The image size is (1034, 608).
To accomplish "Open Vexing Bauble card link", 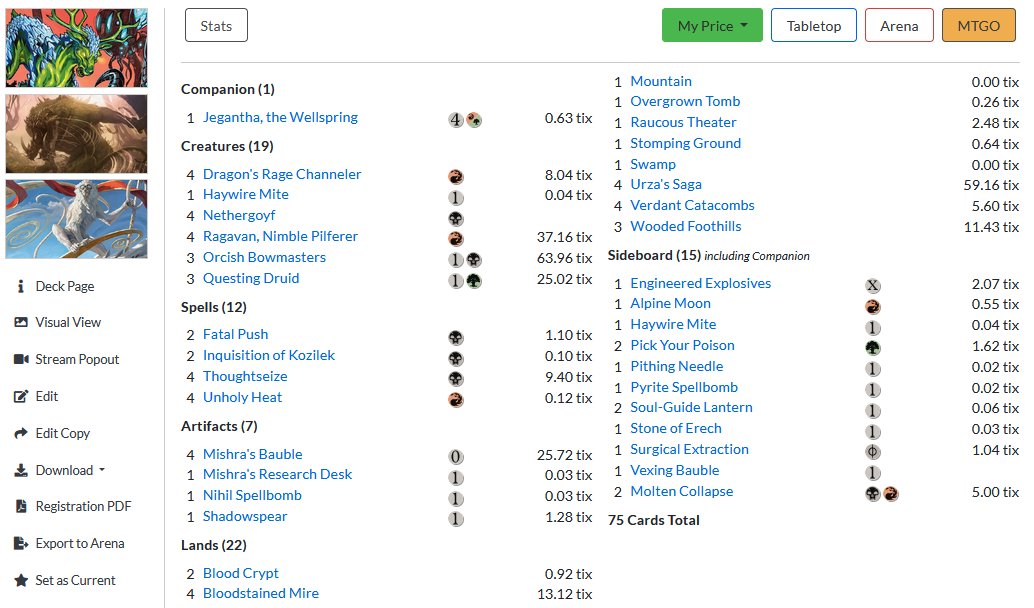I will [675, 470].
